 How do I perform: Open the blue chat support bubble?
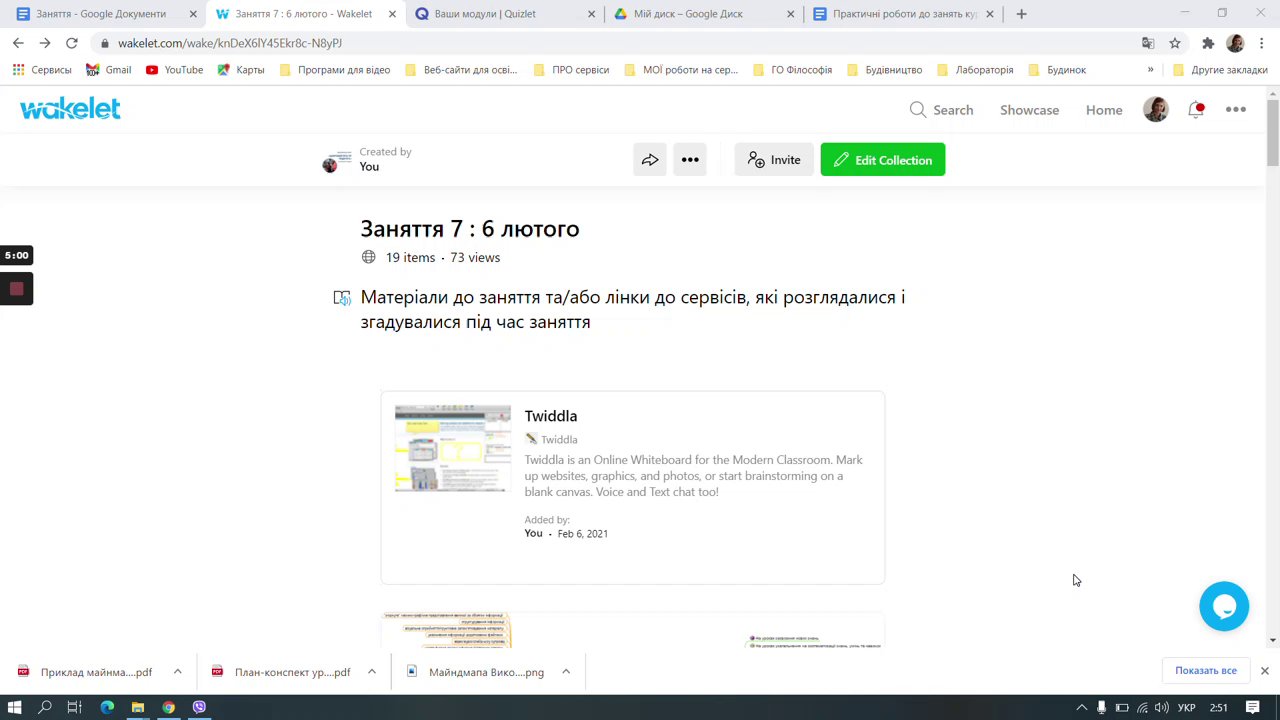[1224, 606]
